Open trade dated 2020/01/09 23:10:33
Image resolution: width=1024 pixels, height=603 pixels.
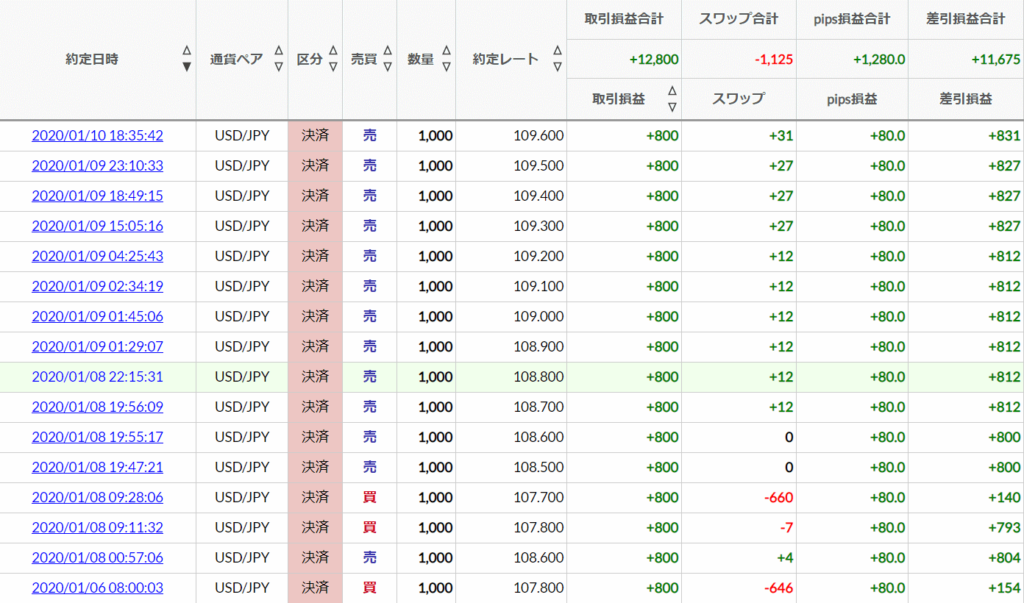[97, 166]
